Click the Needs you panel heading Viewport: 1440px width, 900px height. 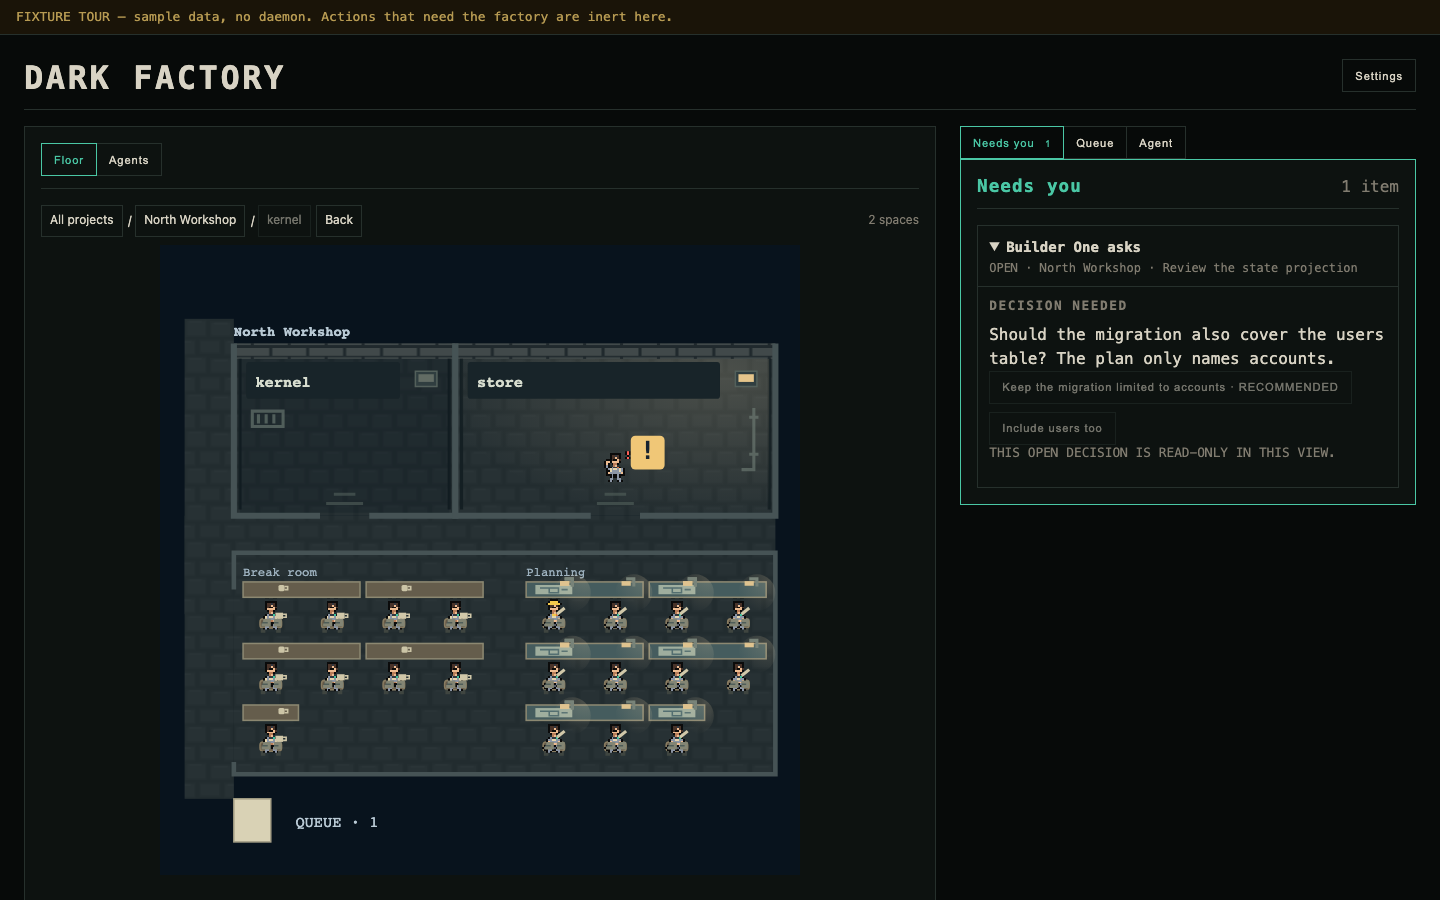tap(1029, 186)
